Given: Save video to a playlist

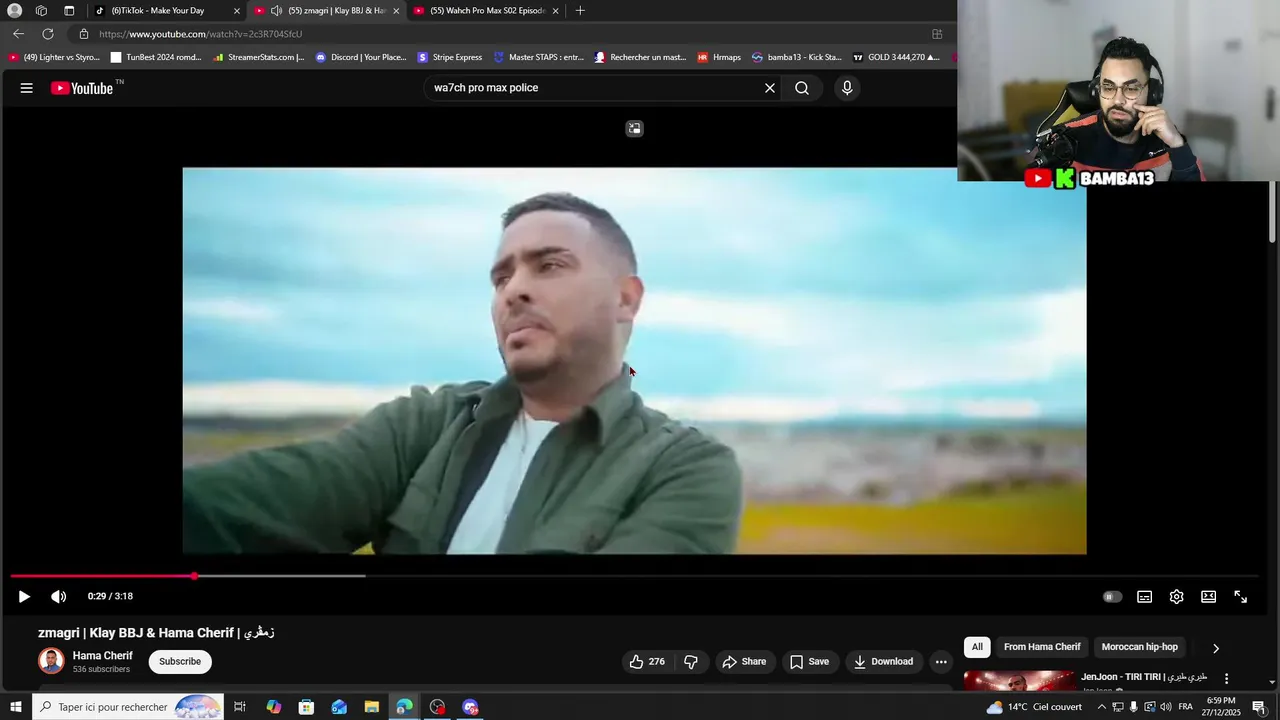Looking at the screenshot, I should coord(809,661).
